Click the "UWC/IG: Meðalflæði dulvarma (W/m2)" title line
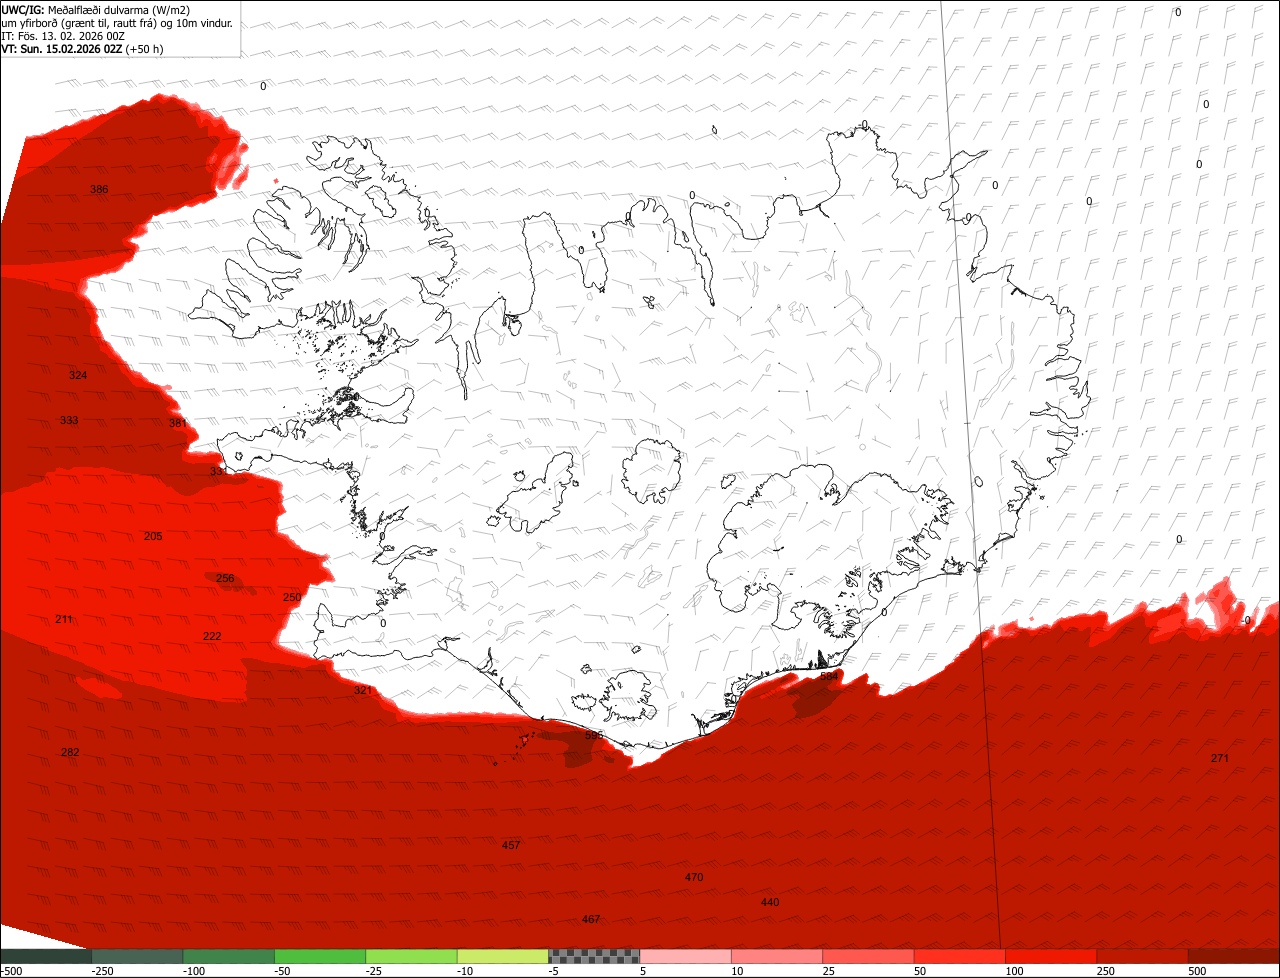This screenshot has height=978, width=1280. point(96,10)
